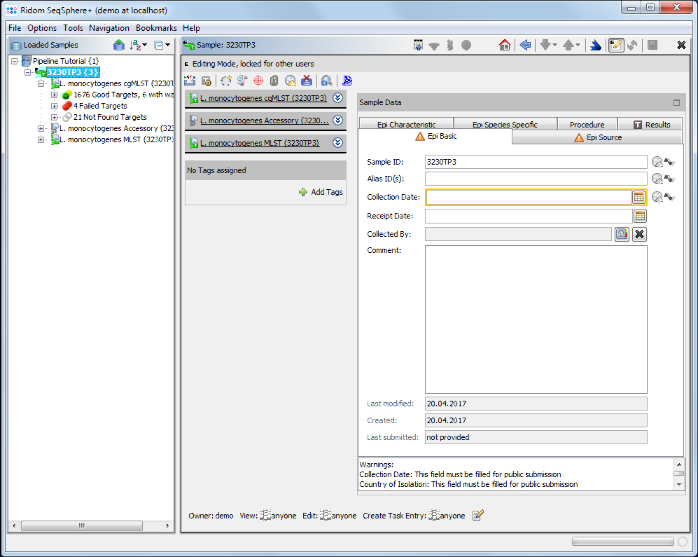Click the grey circle icon in header toolbar

tap(466, 45)
